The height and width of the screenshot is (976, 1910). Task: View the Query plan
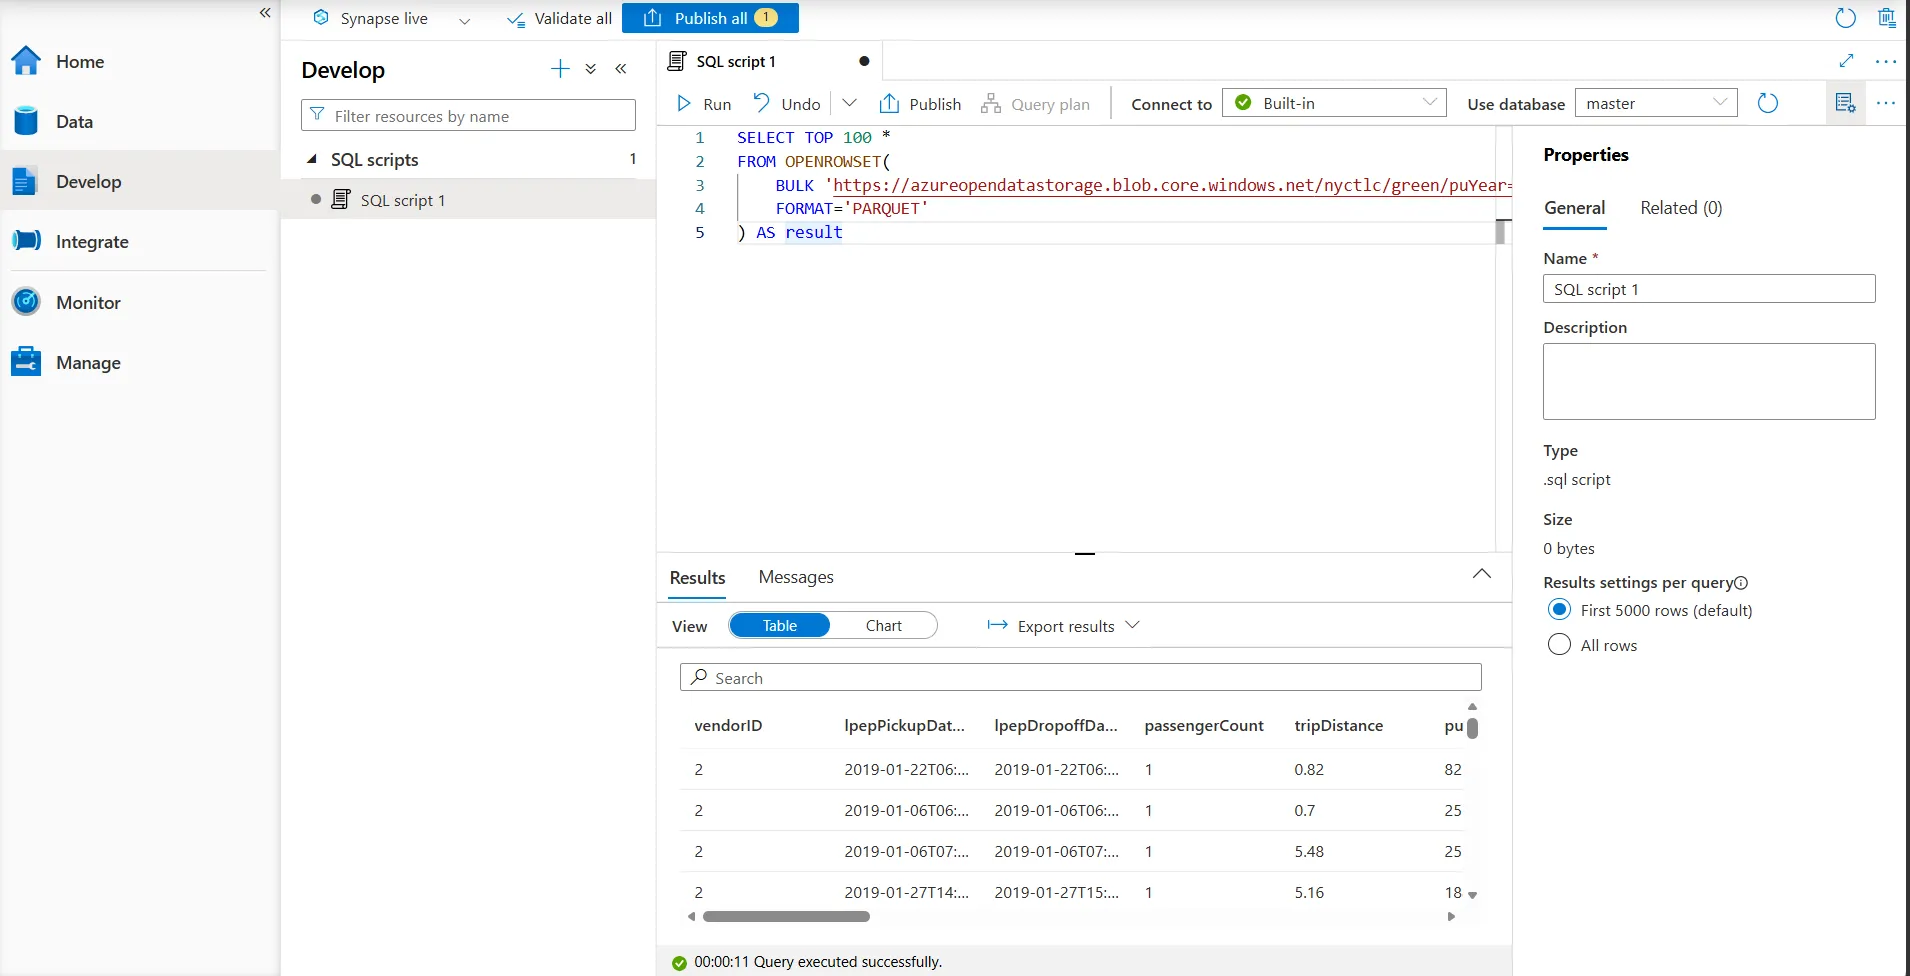(1035, 103)
